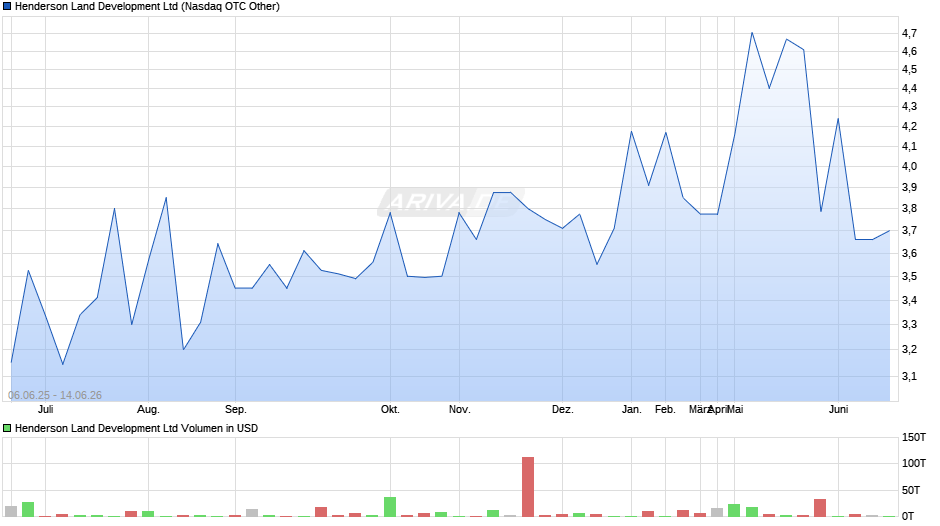This screenshot has width=940, height=526.
Task: Click the 150T volume axis label
Action: click(914, 437)
